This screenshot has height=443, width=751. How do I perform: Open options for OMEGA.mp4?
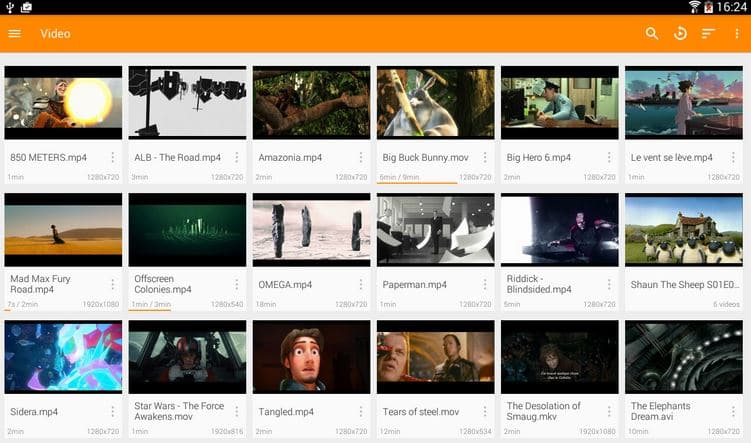(x=361, y=284)
